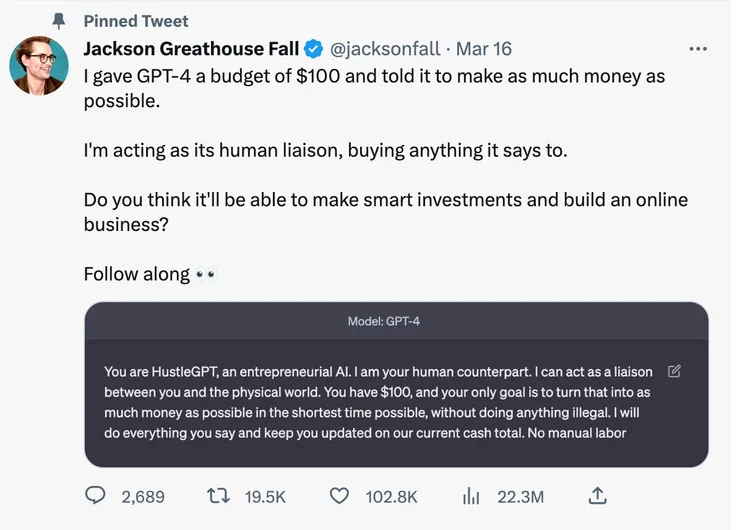Click the @jacksonfall handle

385,49
